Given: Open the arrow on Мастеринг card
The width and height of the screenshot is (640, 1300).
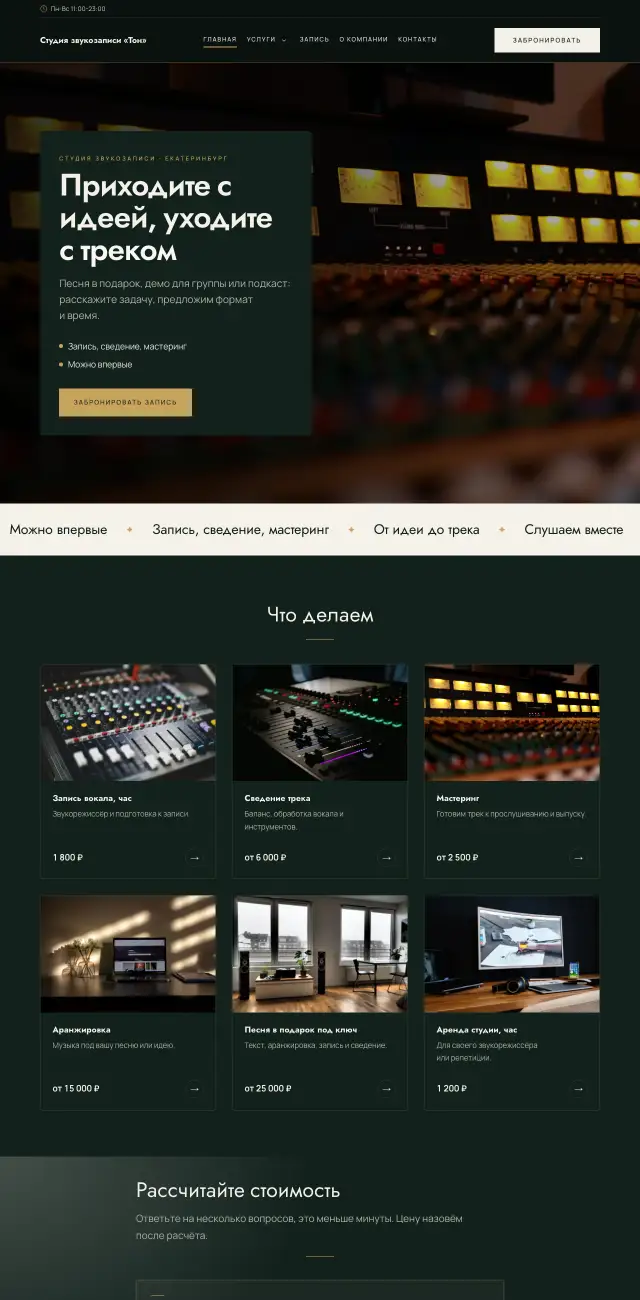Looking at the screenshot, I should 578,857.
